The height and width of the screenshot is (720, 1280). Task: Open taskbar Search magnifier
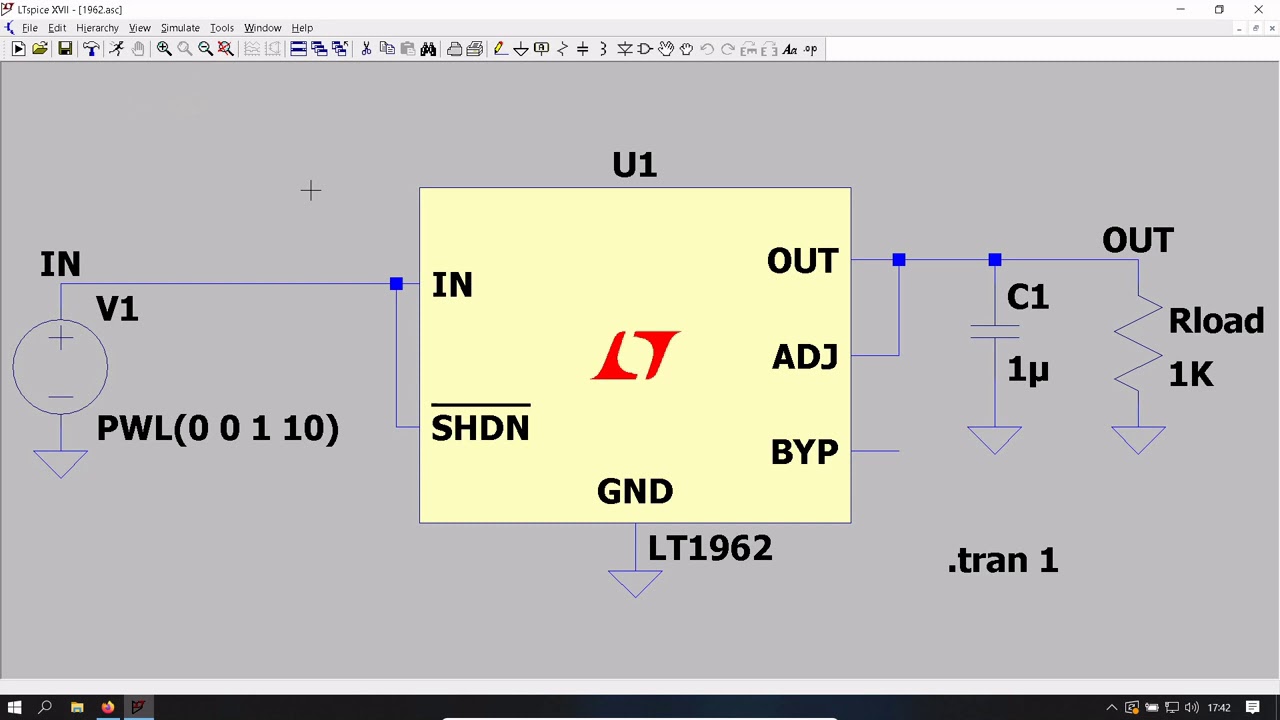45,708
